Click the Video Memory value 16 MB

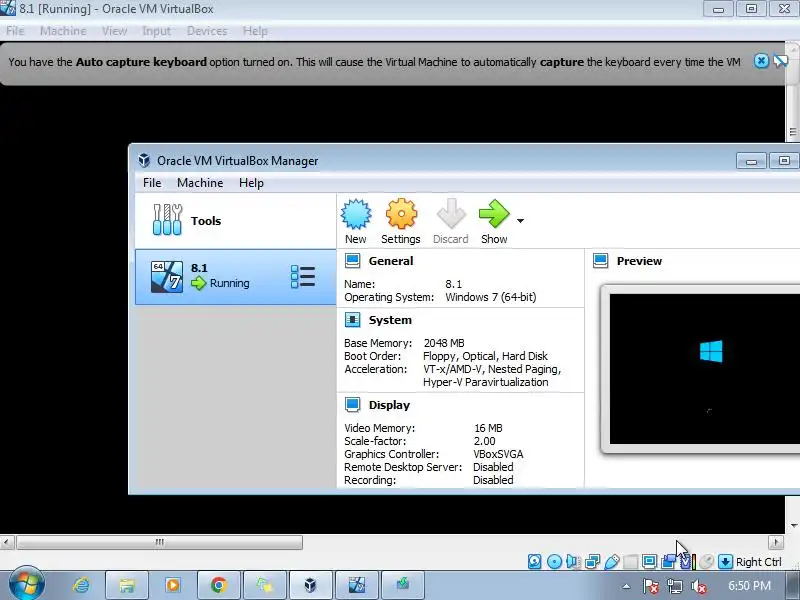point(488,428)
